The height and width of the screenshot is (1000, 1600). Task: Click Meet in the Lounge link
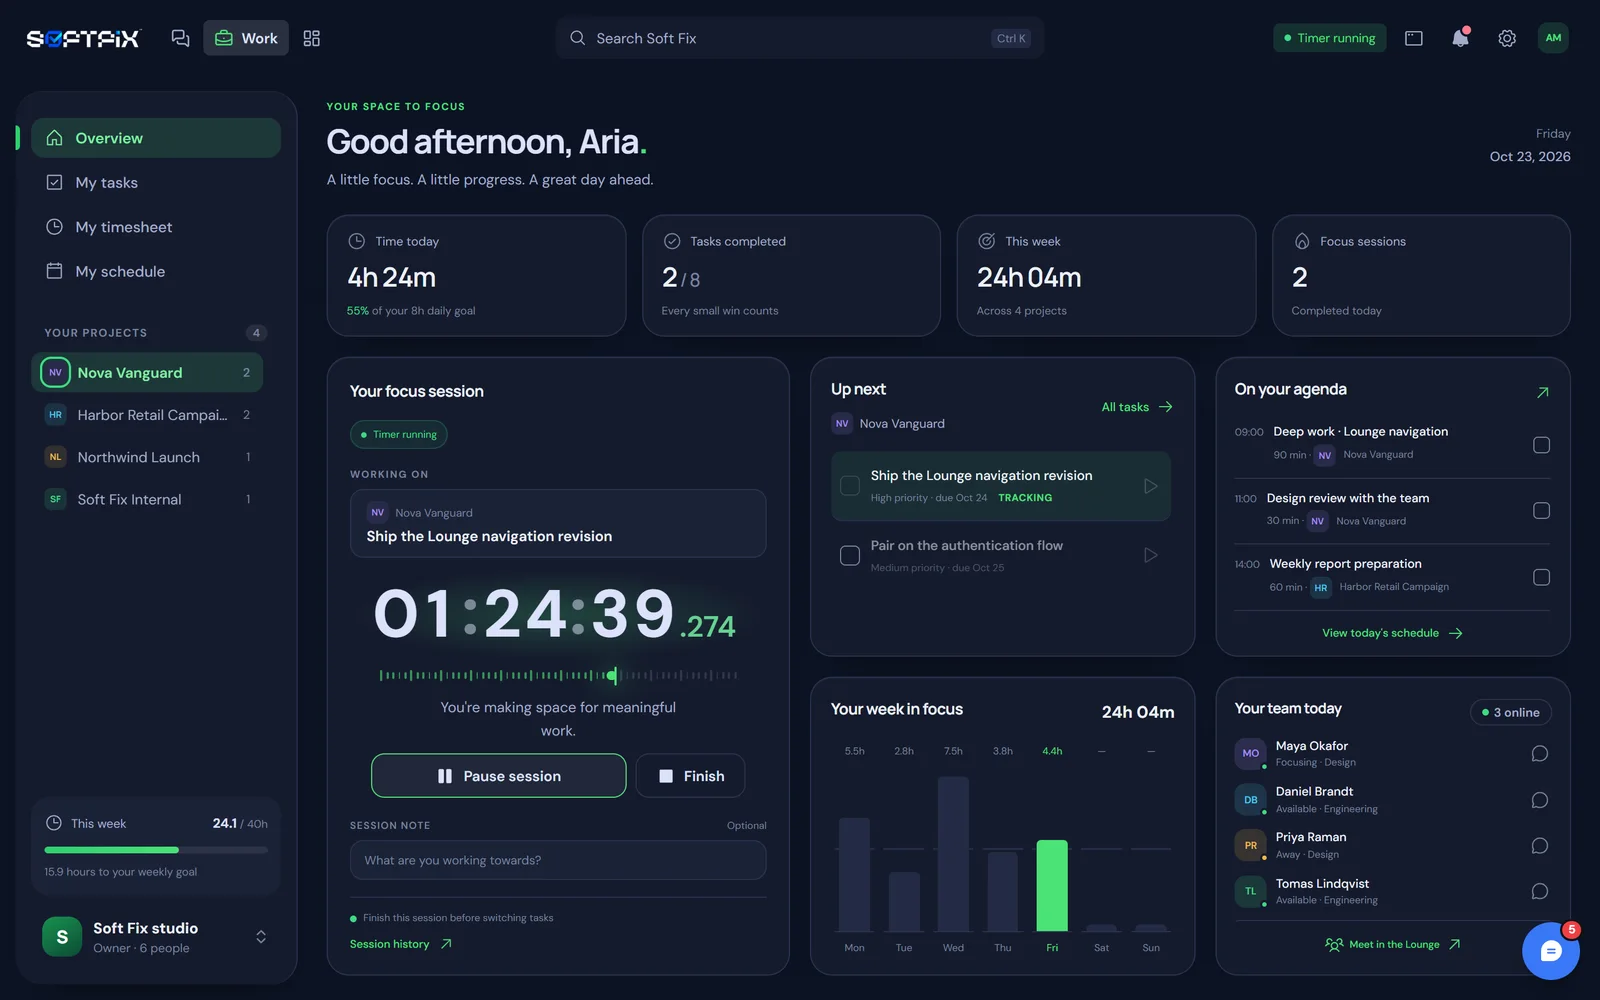coord(1393,944)
